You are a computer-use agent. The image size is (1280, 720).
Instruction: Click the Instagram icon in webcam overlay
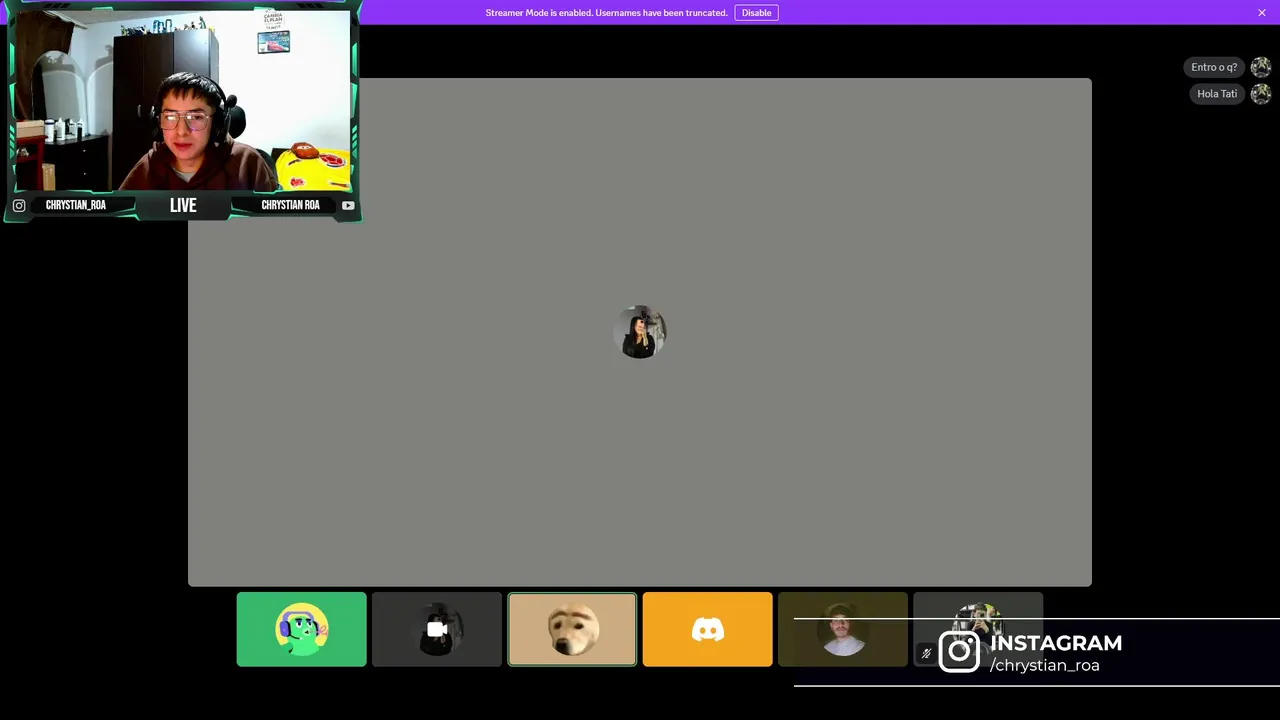pyautogui.click(x=19, y=206)
